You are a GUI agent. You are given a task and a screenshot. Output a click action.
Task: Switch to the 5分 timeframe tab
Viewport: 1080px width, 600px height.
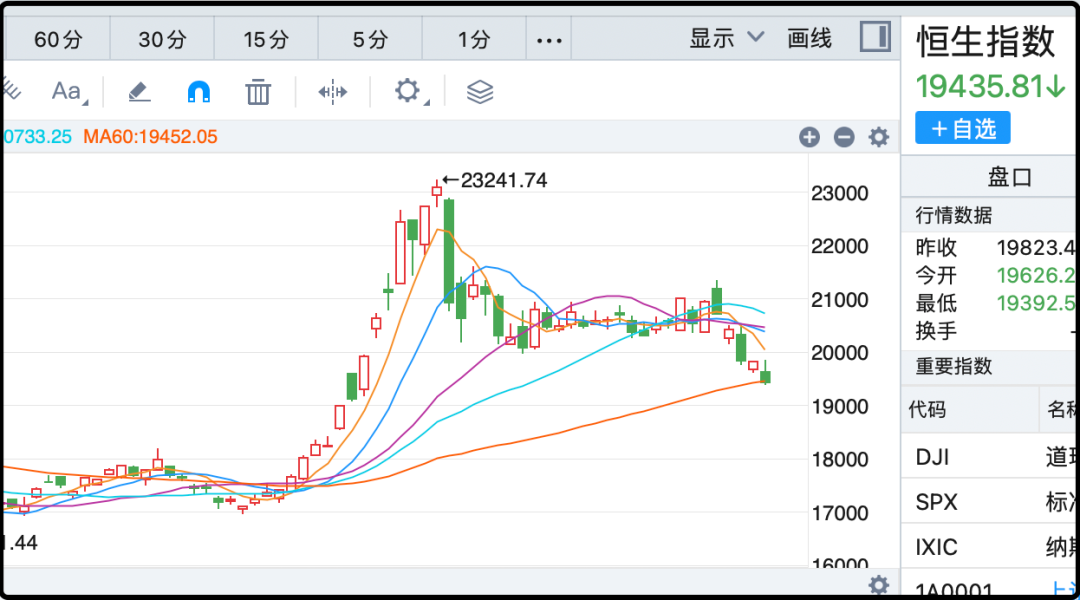tap(370, 40)
